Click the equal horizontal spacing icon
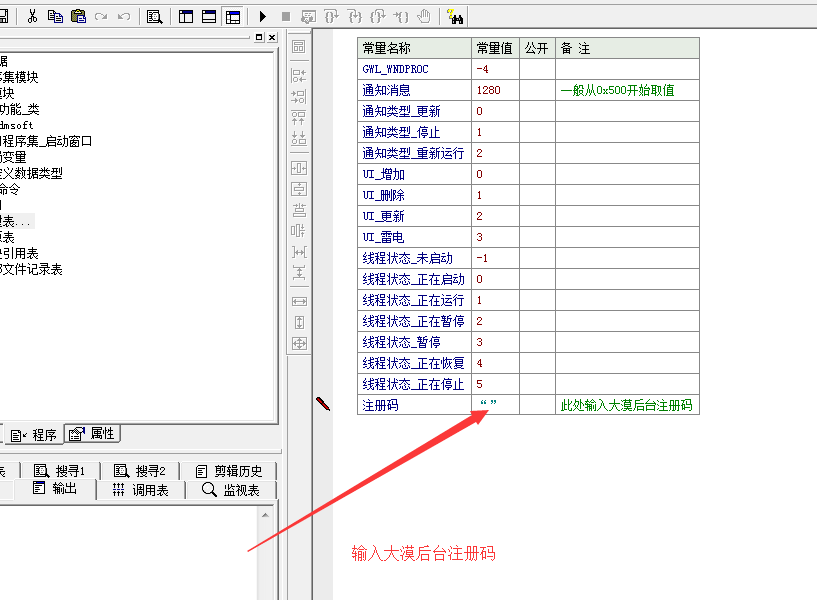This screenshot has height=600, width=817. click(x=299, y=252)
